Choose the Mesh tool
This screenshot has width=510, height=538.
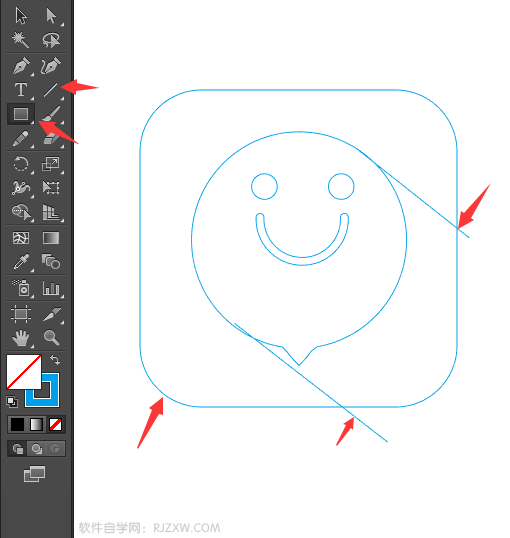[21, 238]
